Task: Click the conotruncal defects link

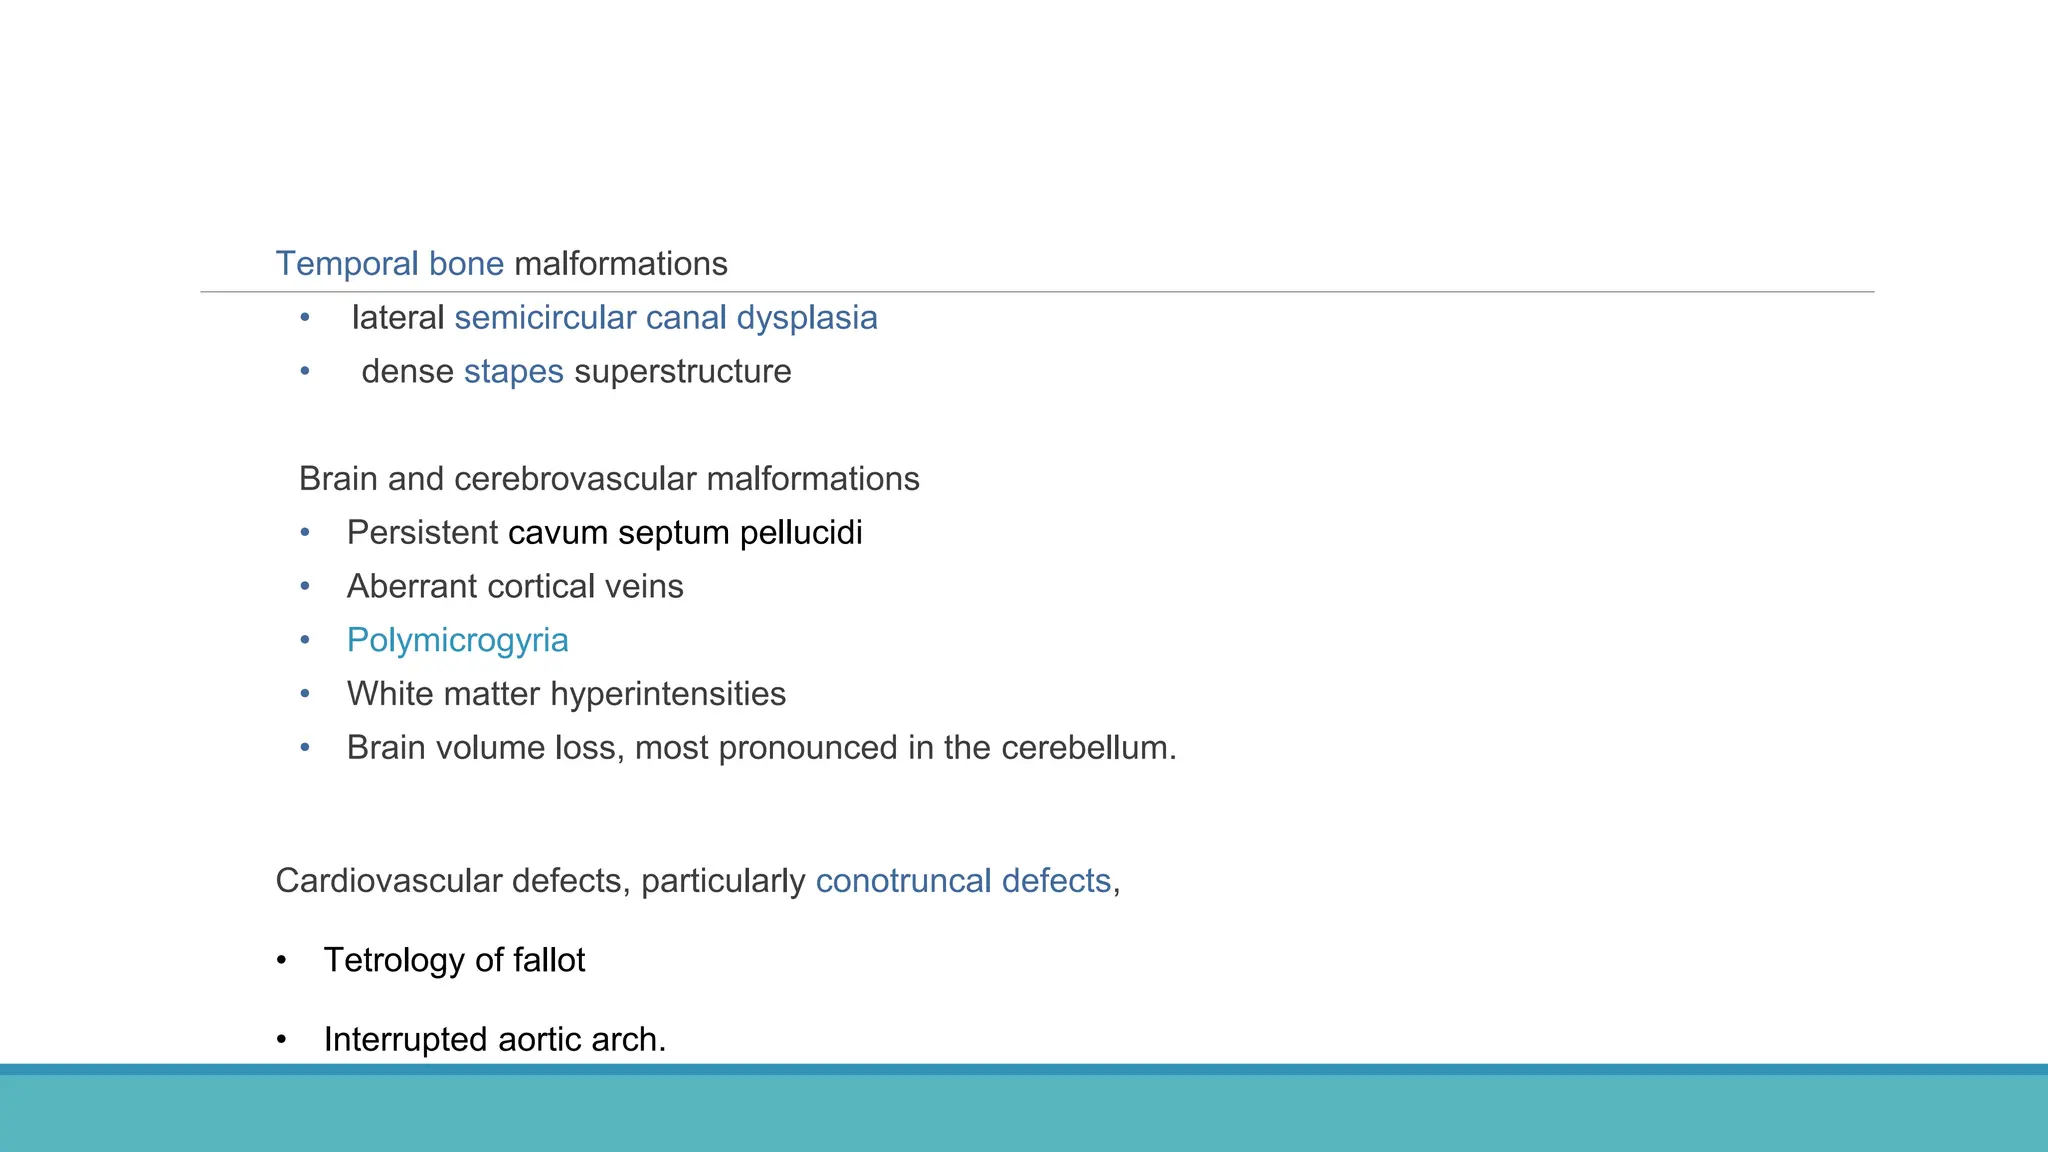Action: [x=963, y=881]
